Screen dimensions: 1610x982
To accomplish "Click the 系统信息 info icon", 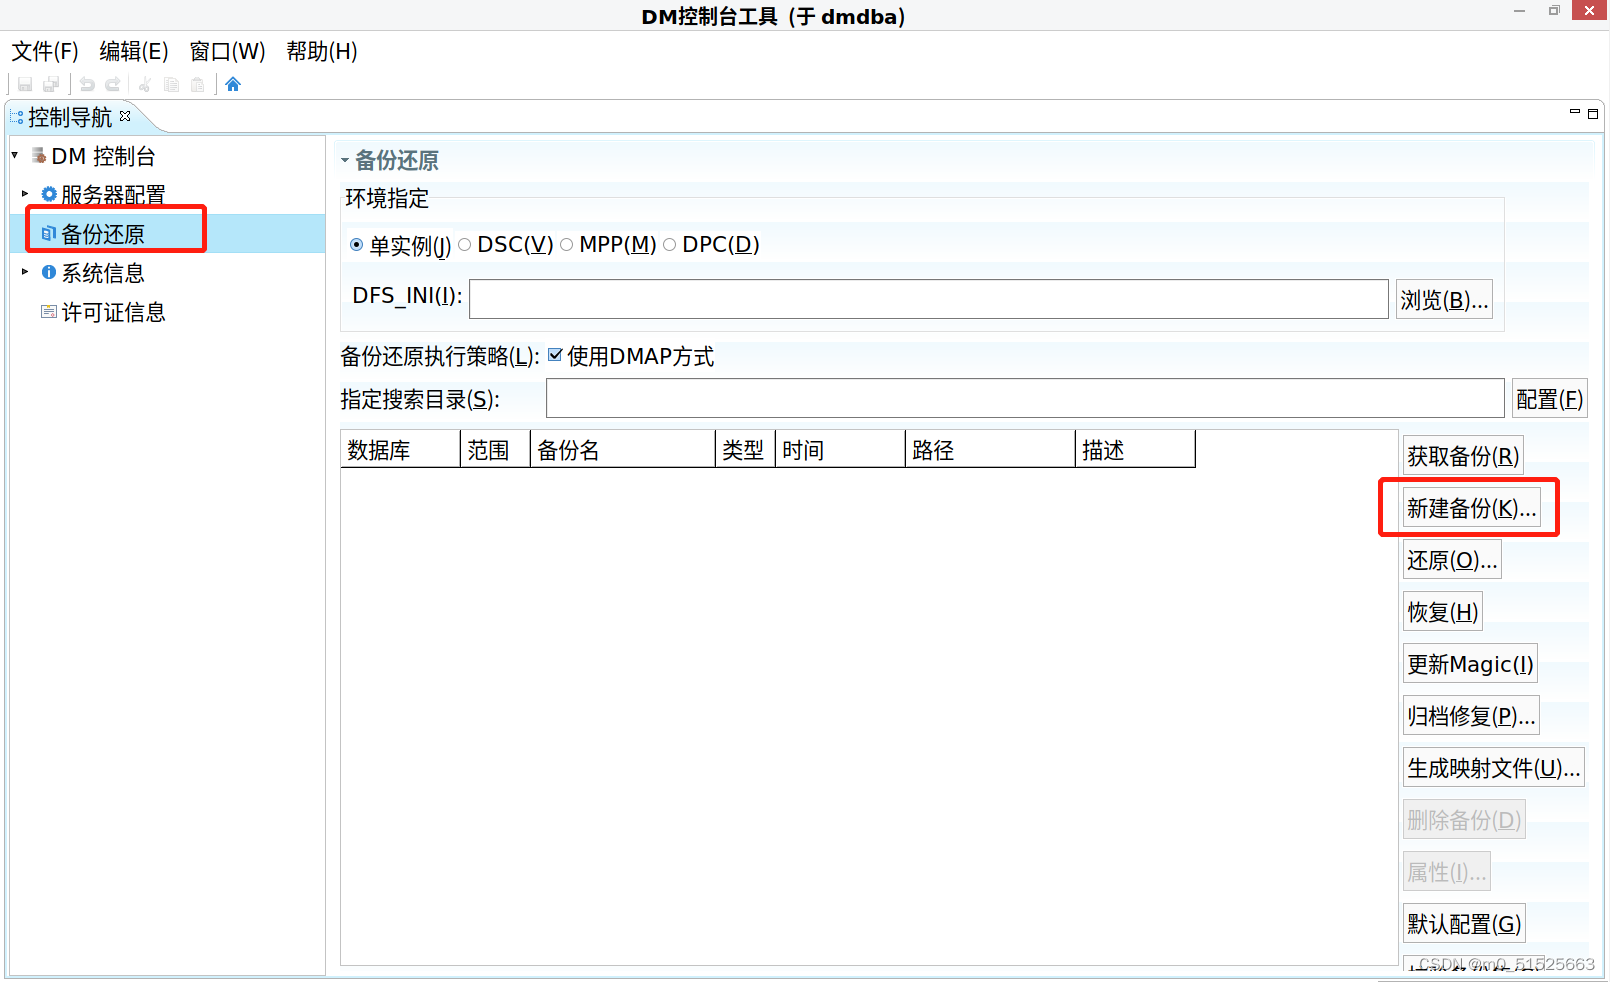I will click(x=49, y=272).
